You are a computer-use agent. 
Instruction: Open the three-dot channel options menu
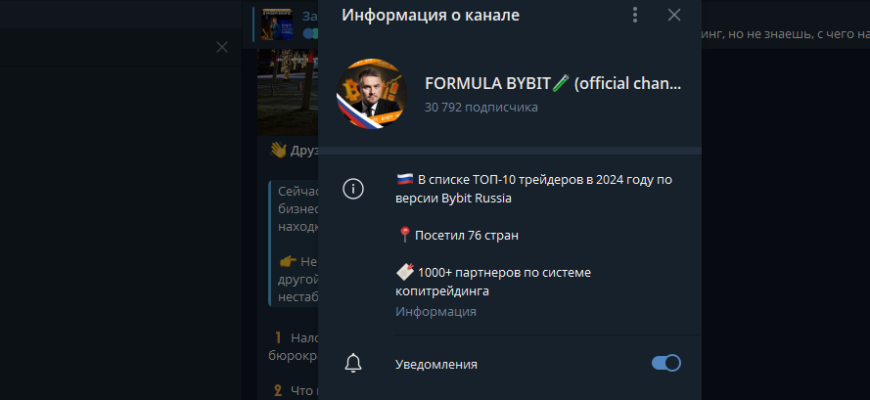(635, 15)
